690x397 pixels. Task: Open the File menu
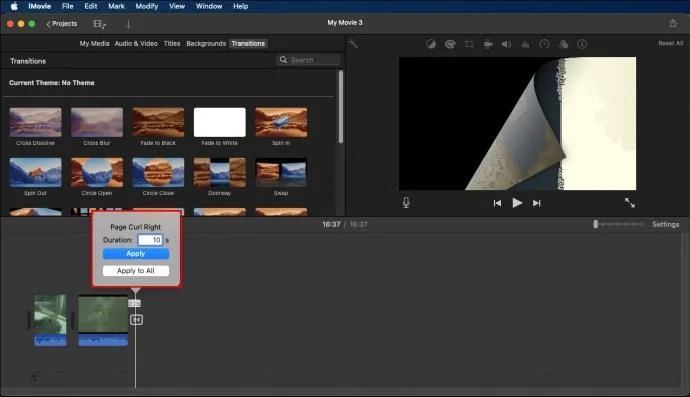point(68,6)
